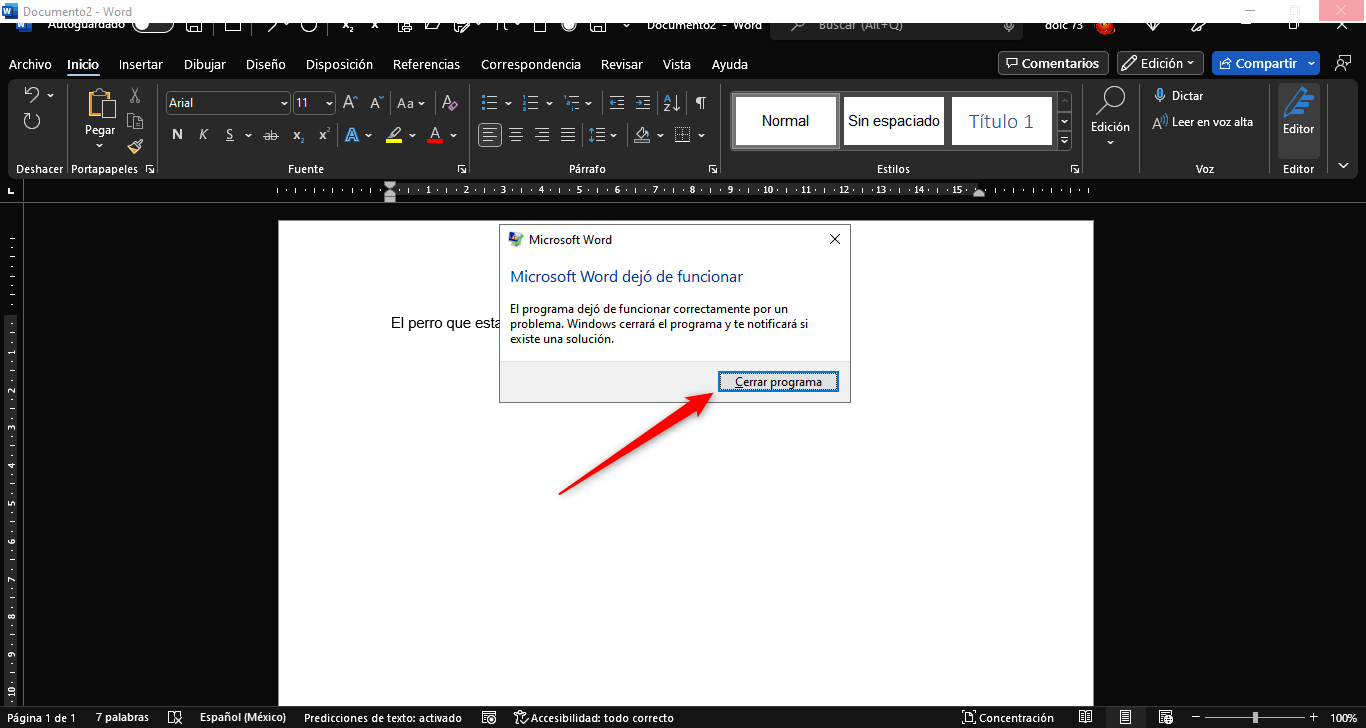1366x728 pixels.
Task: Click the shading paint bucket icon
Action: click(x=642, y=135)
